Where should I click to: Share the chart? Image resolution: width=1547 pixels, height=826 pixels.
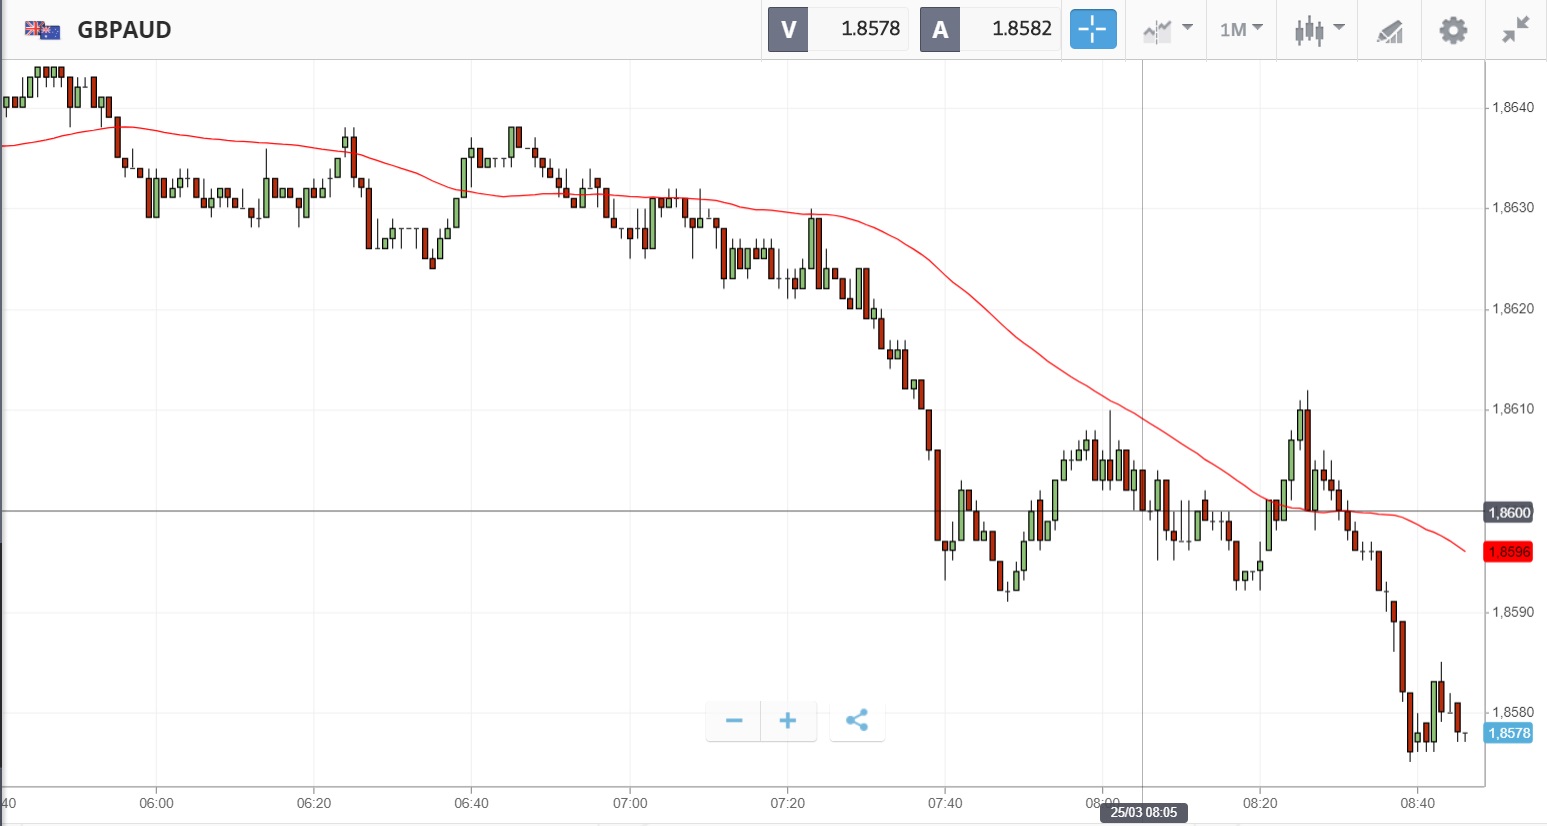pyautogui.click(x=857, y=721)
